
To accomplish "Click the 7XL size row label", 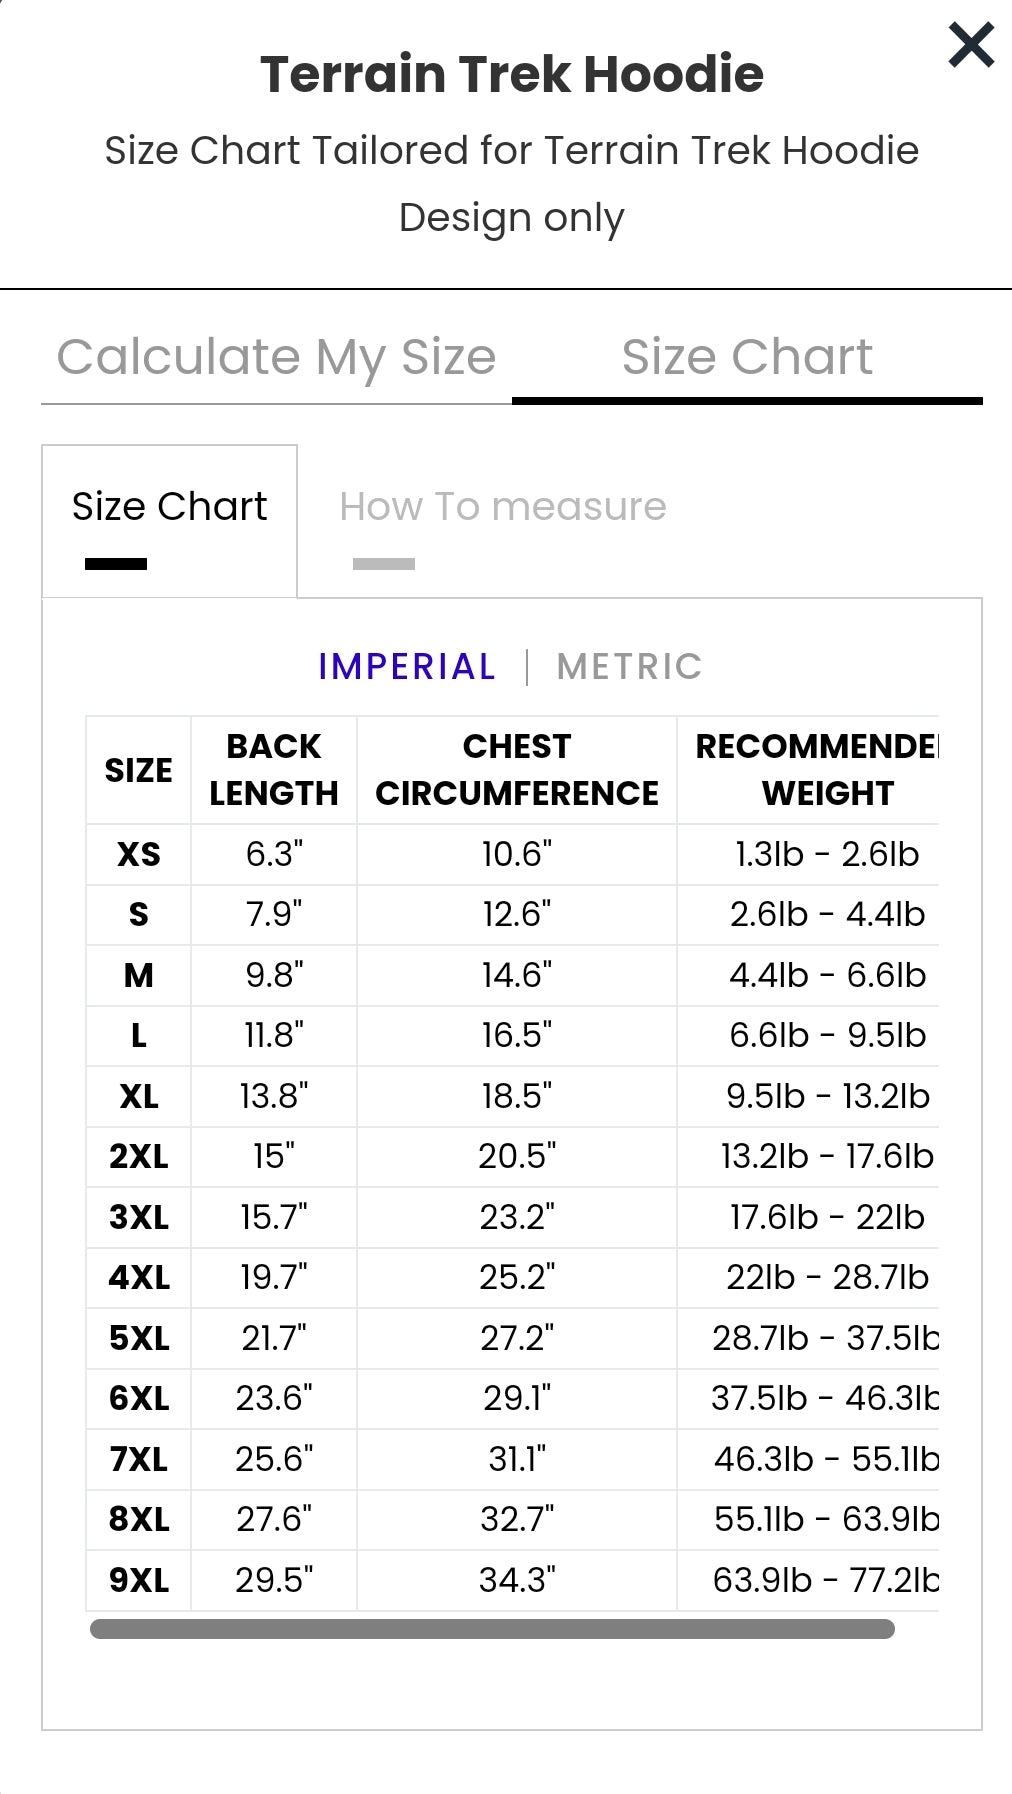I will tap(139, 1460).
